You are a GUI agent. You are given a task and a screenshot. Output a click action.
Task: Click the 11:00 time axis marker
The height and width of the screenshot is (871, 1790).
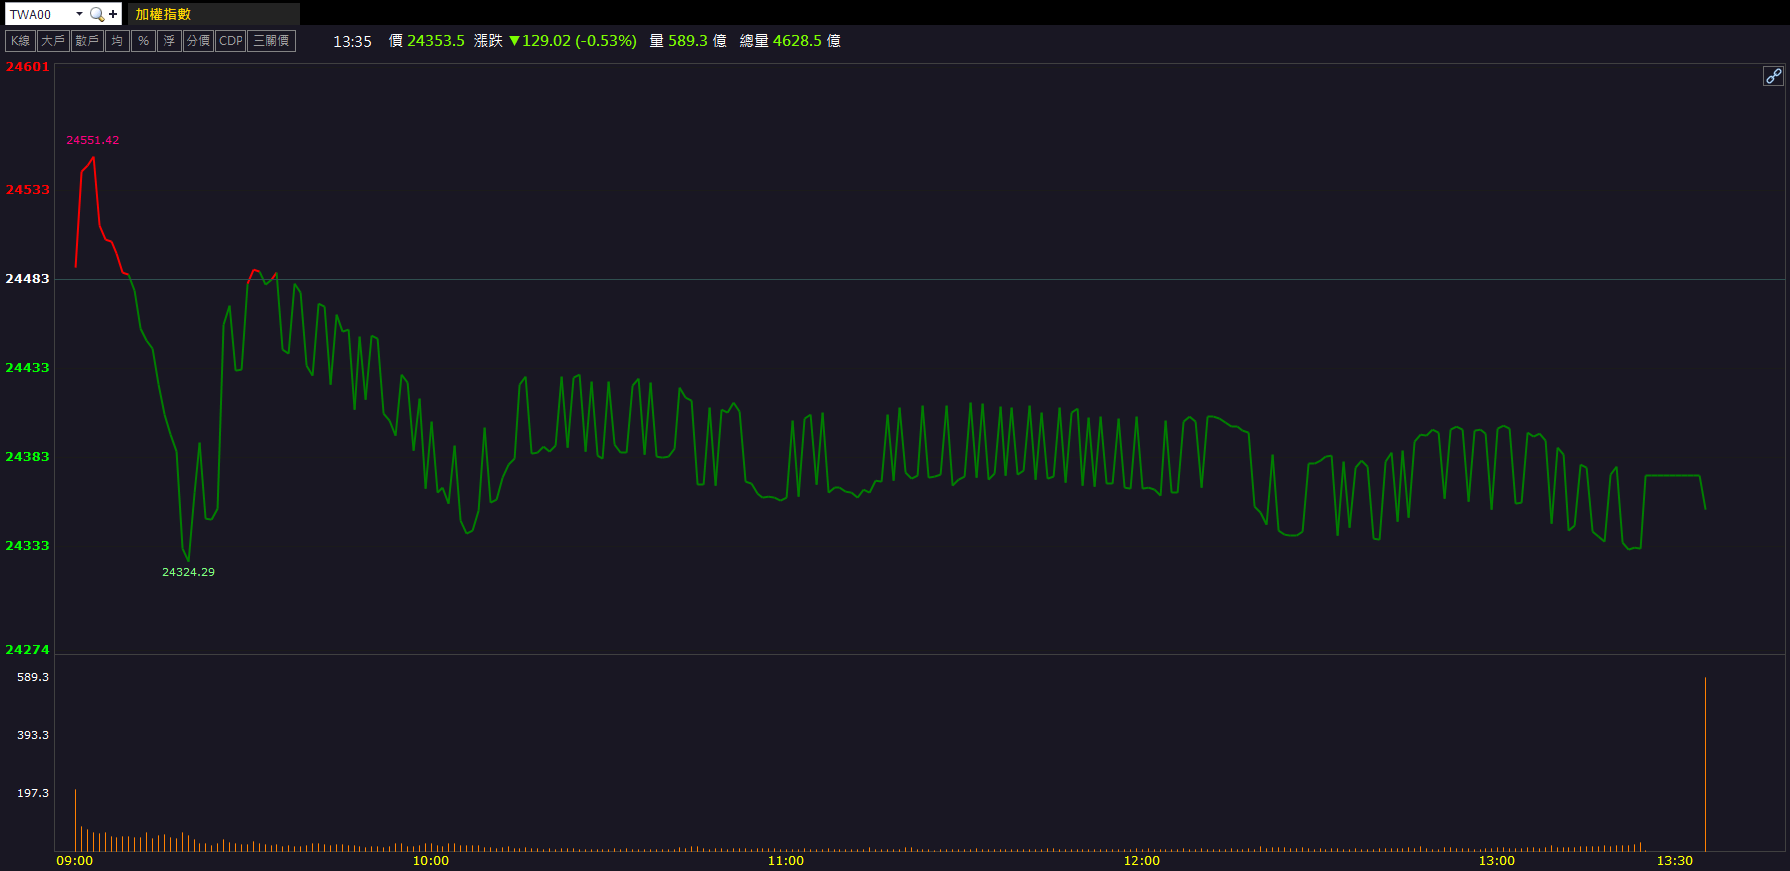click(786, 861)
